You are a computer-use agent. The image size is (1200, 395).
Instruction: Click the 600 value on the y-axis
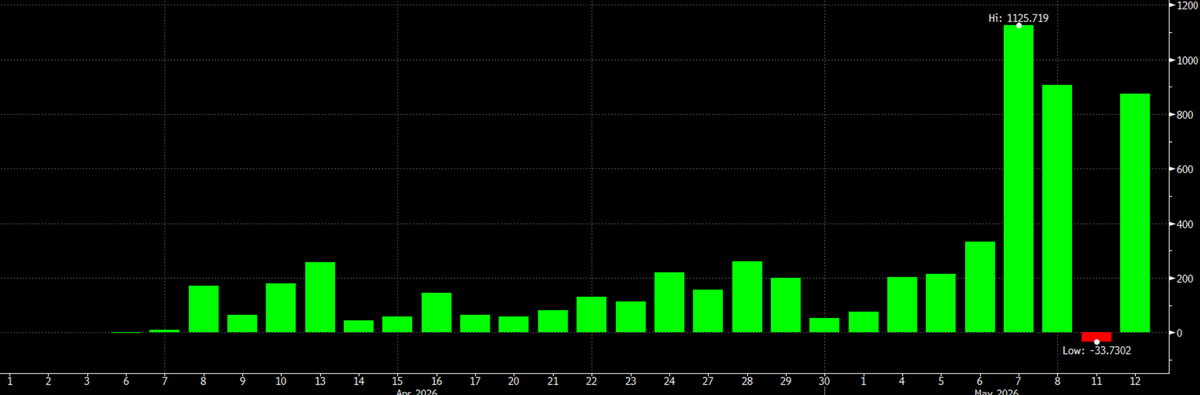(x=1185, y=169)
